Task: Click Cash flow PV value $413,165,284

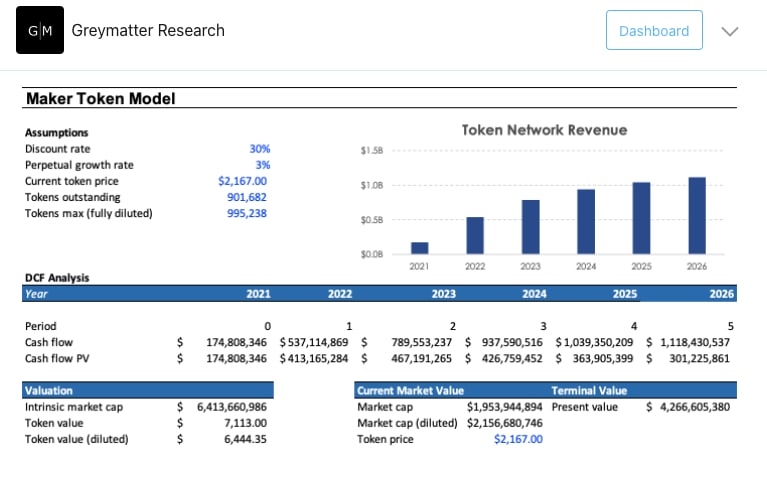Action: [314, 359]
